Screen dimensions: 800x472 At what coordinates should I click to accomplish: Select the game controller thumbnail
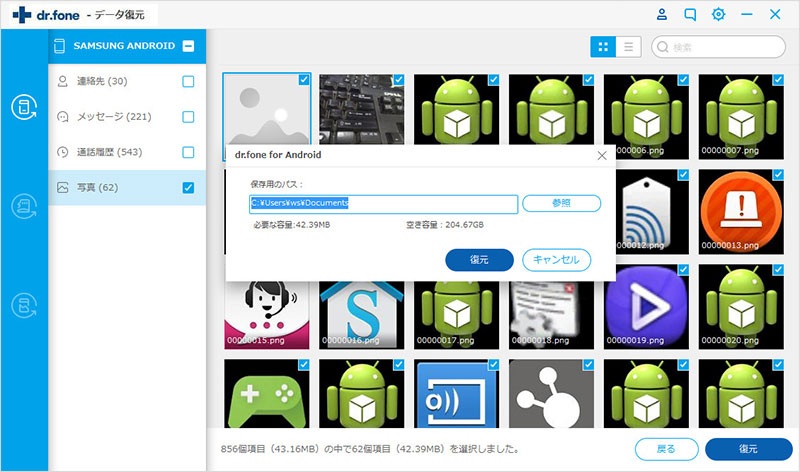point(267,393)
